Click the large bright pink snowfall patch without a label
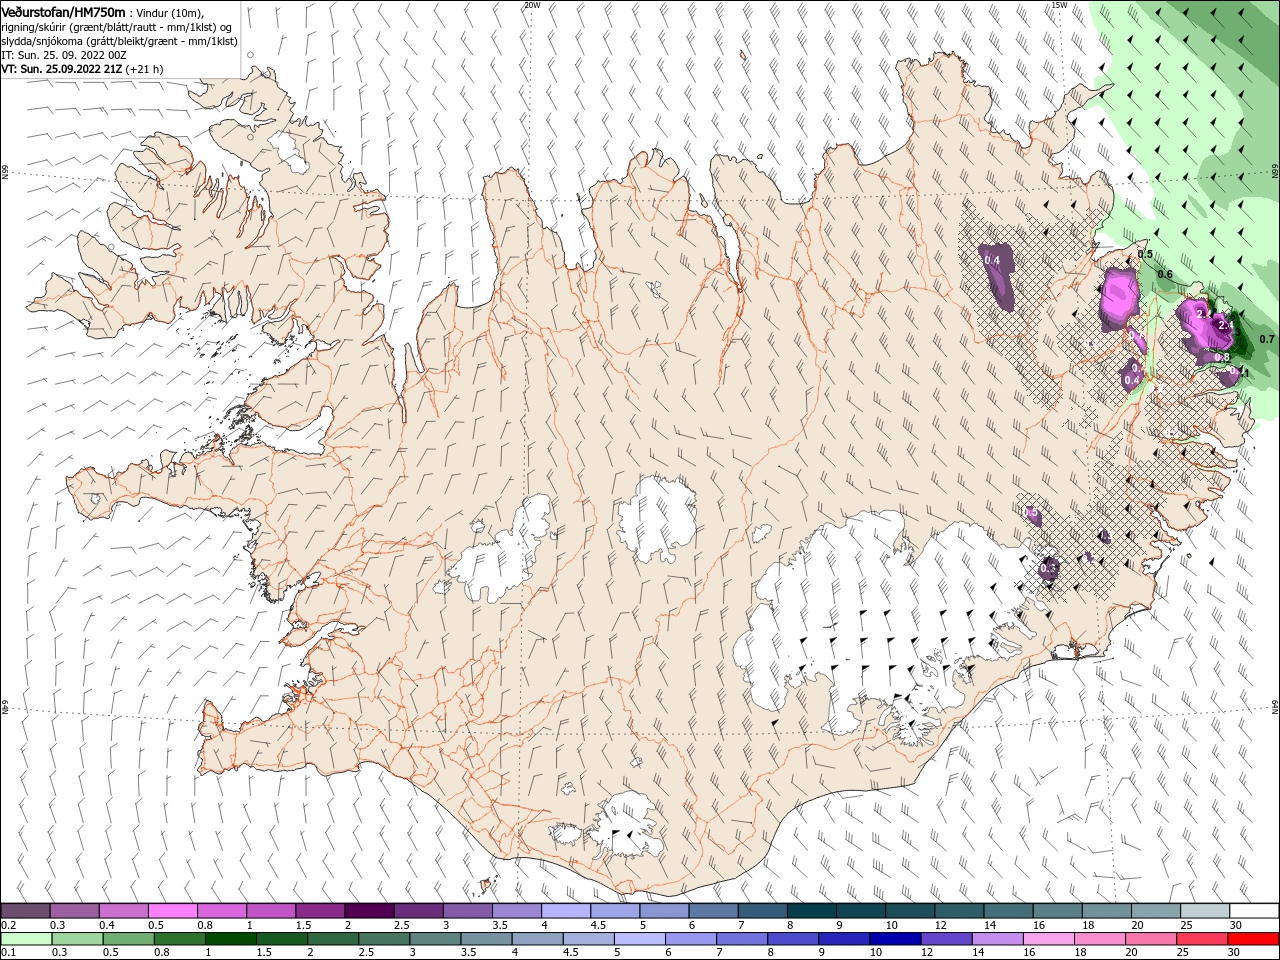Screen dimensions: 1280x960 click(1120, 298)
